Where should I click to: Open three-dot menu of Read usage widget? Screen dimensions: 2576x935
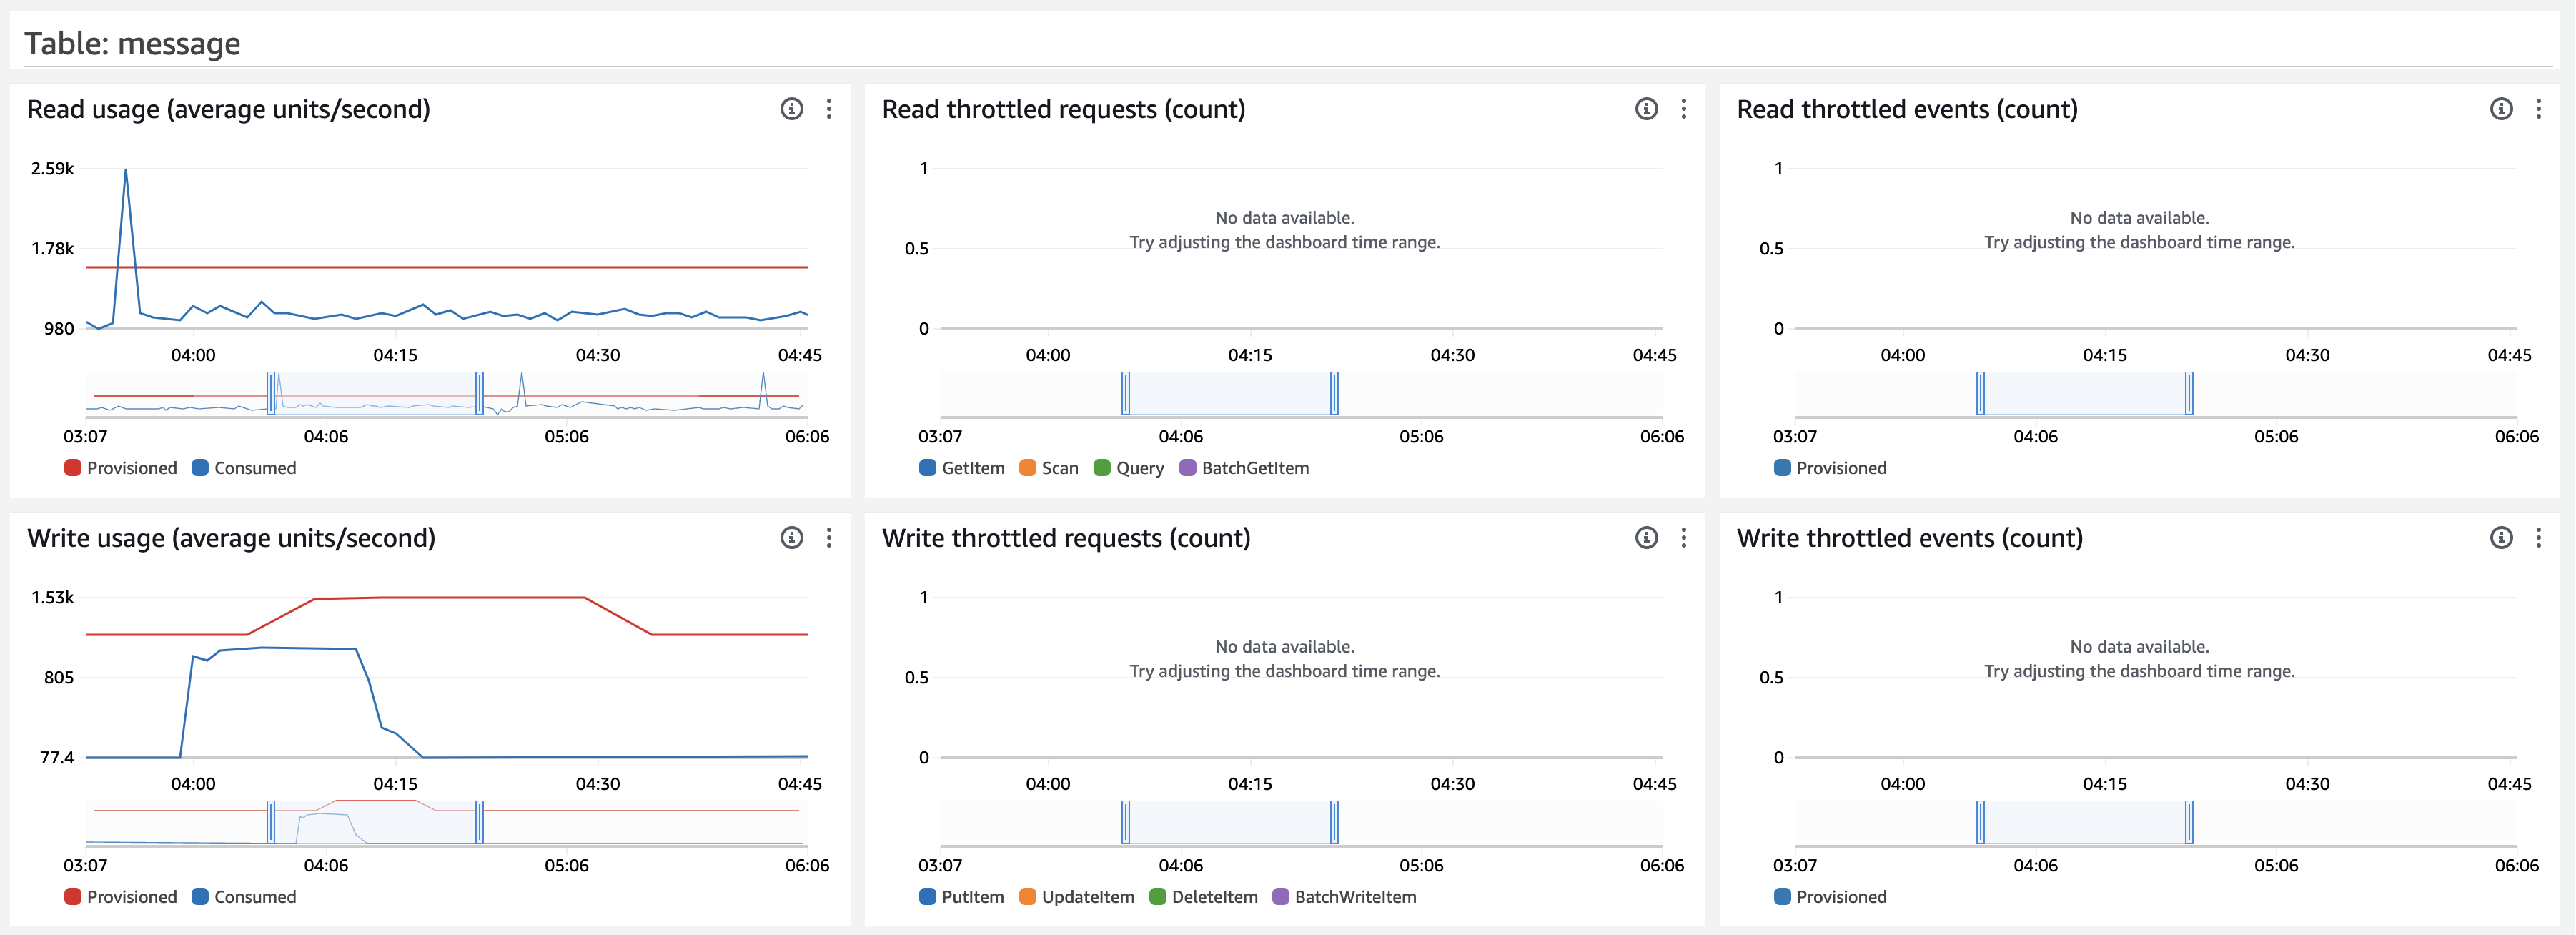[x=829, y=109]
